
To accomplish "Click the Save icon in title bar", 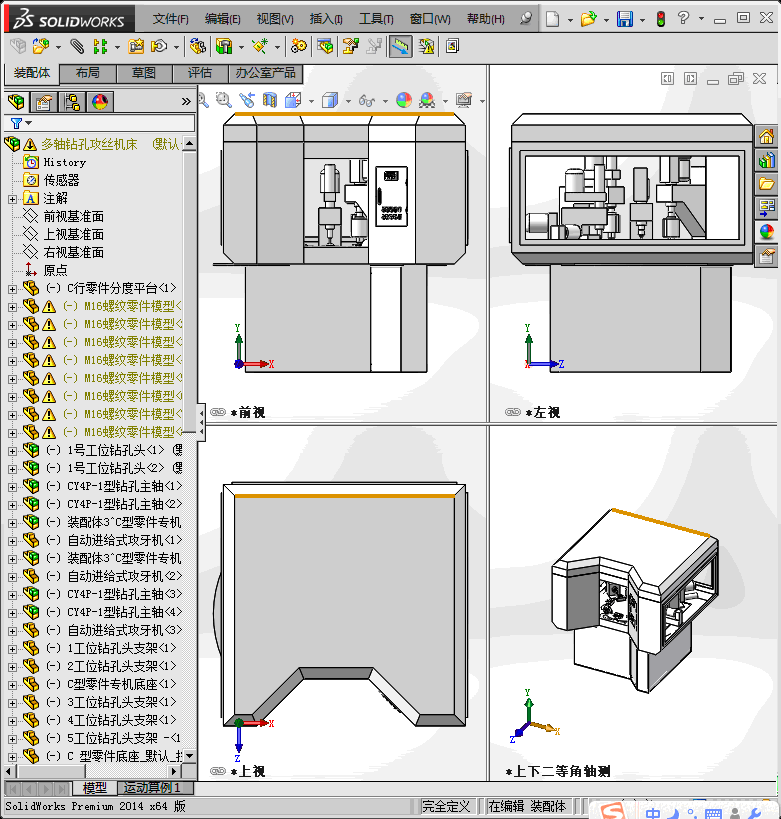I will coord(625,19).
